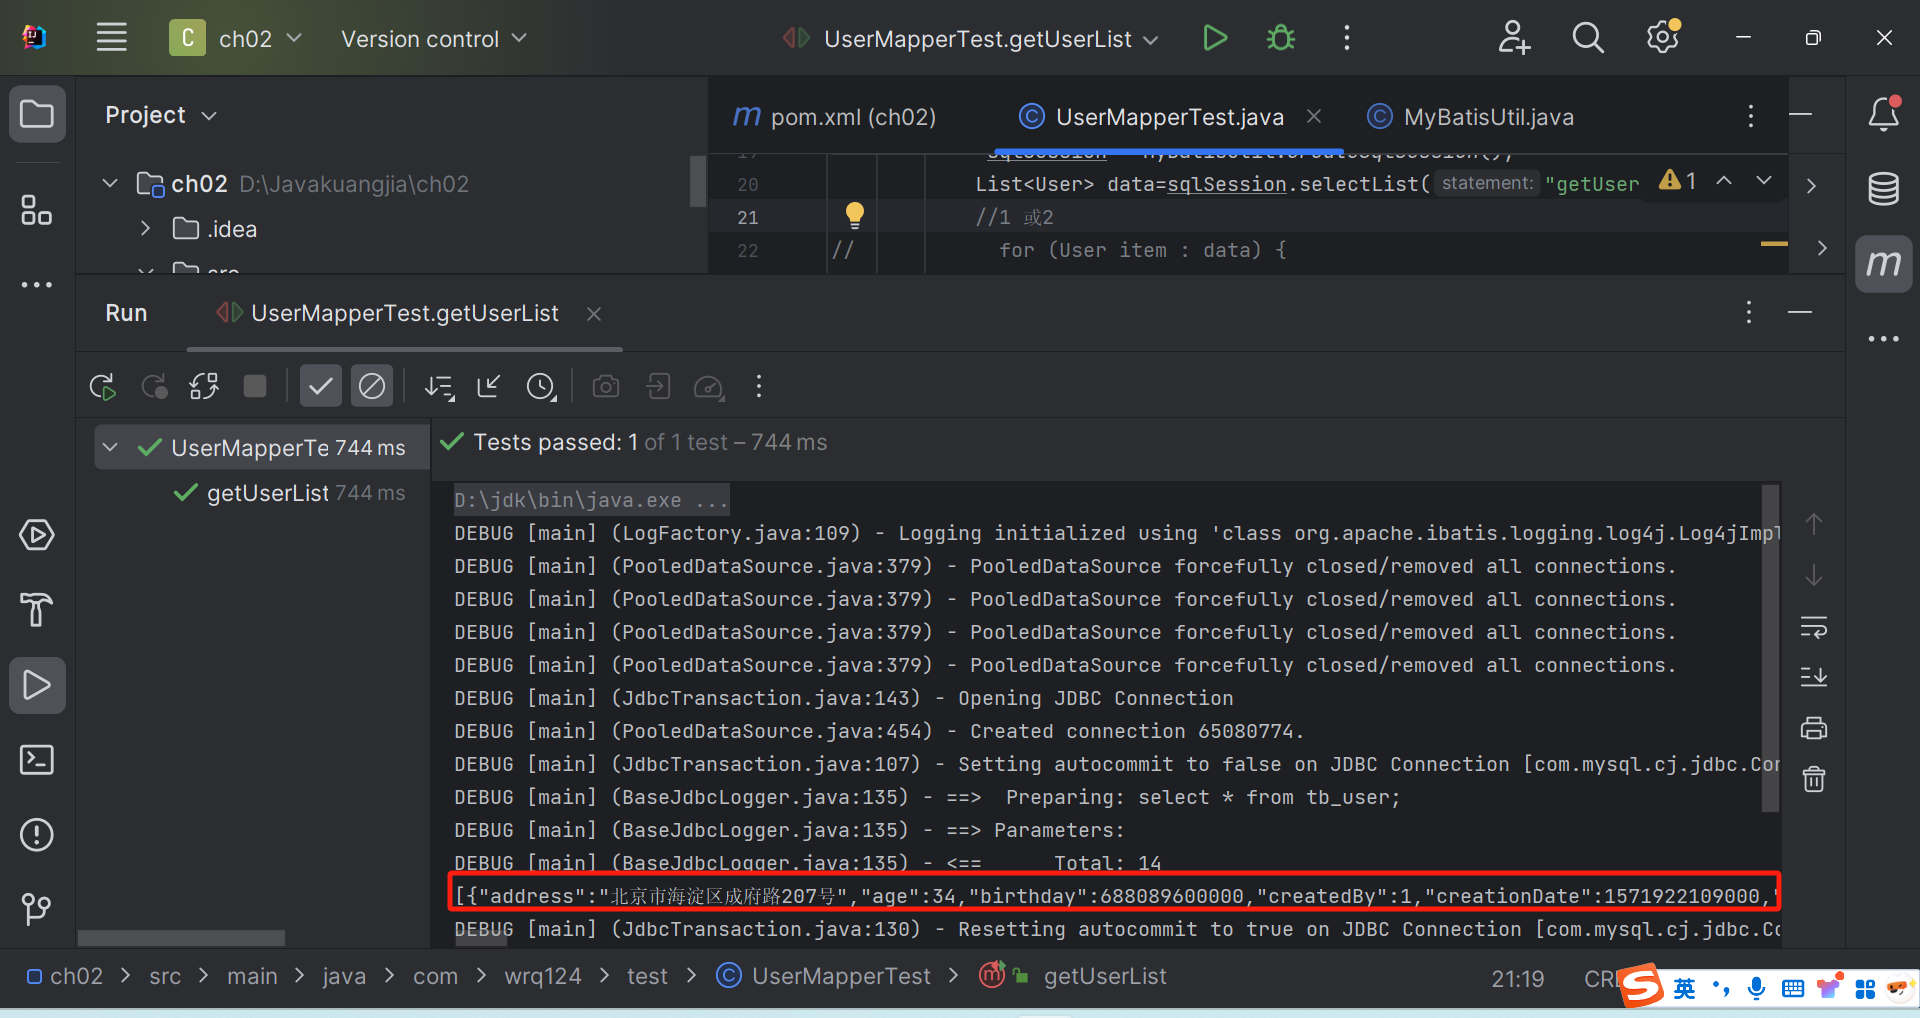Open test history clock icon
The height and width of the screenshot is (1018, 1920).
(541, 386)
